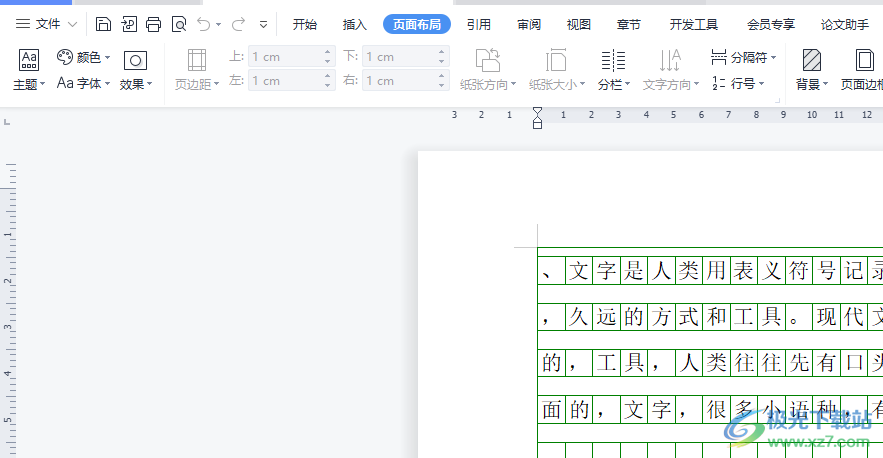The image size is (883, 458).
Task: Click the character 现 in second row
Action: (x=826, y=317)
